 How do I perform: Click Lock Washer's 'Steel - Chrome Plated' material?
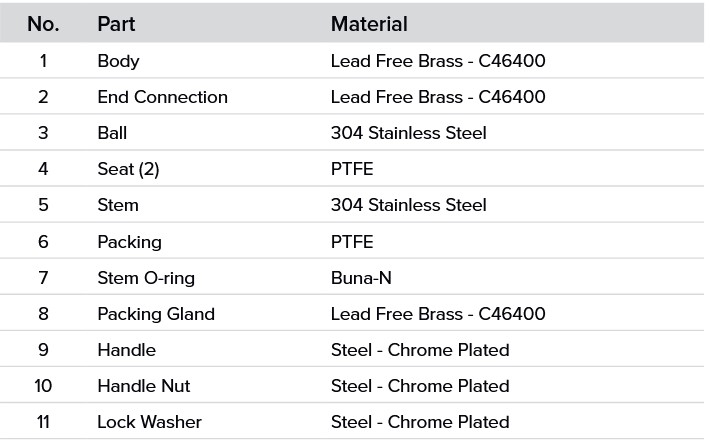pos(420,422)
